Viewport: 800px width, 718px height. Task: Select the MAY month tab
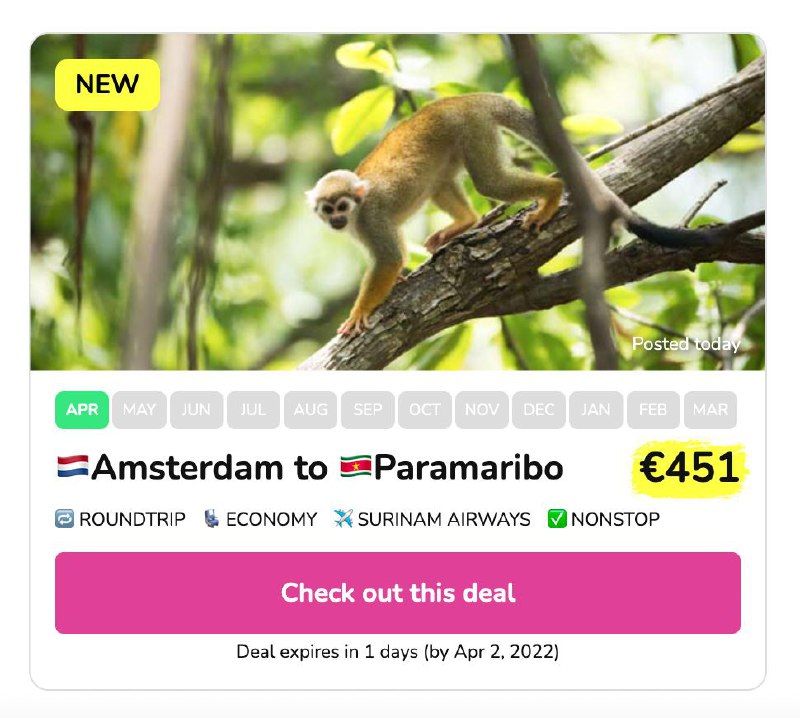point(139,410)
